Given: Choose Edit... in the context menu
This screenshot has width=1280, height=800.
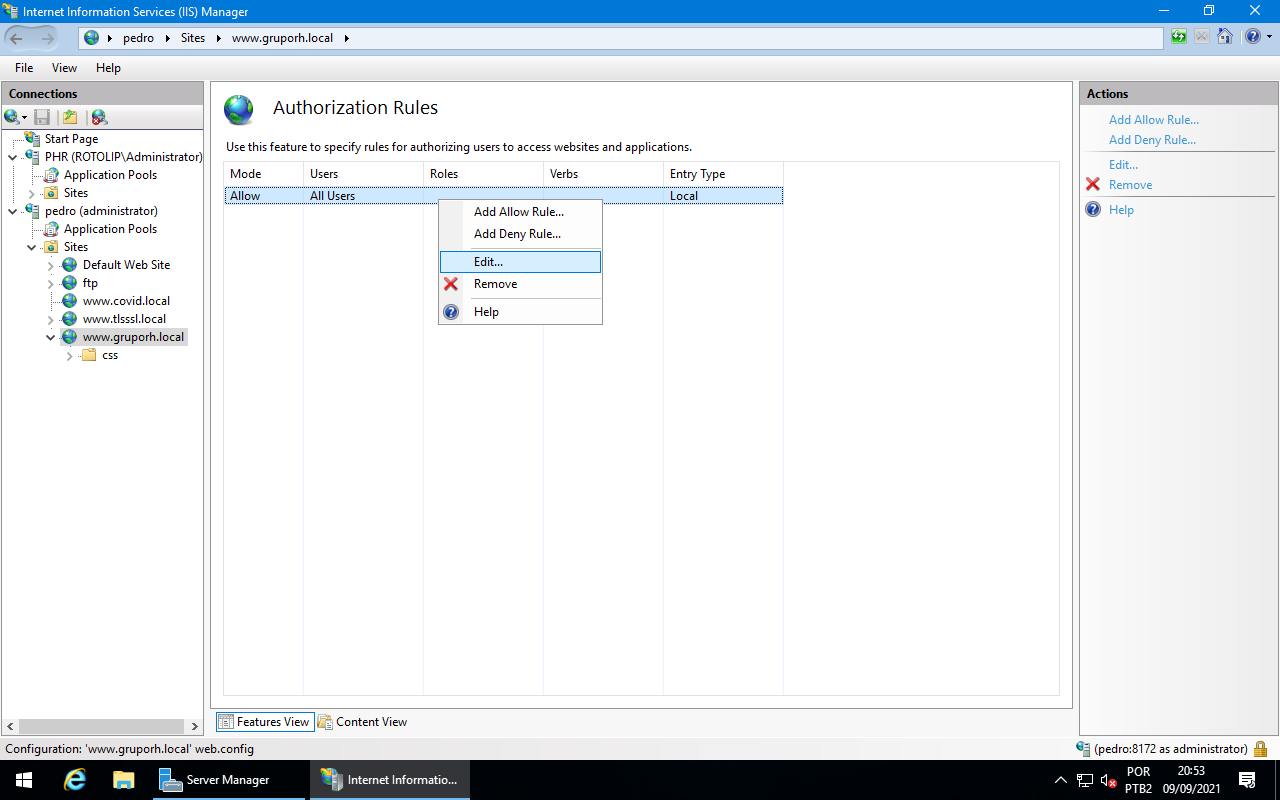Looking at the screenshot, I should (488, 262).
